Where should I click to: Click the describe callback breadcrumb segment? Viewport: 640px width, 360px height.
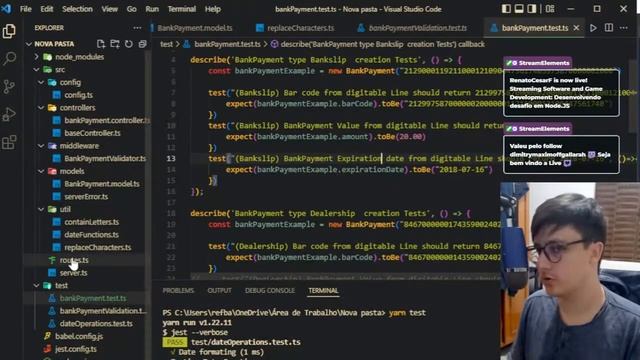(382, 44)
